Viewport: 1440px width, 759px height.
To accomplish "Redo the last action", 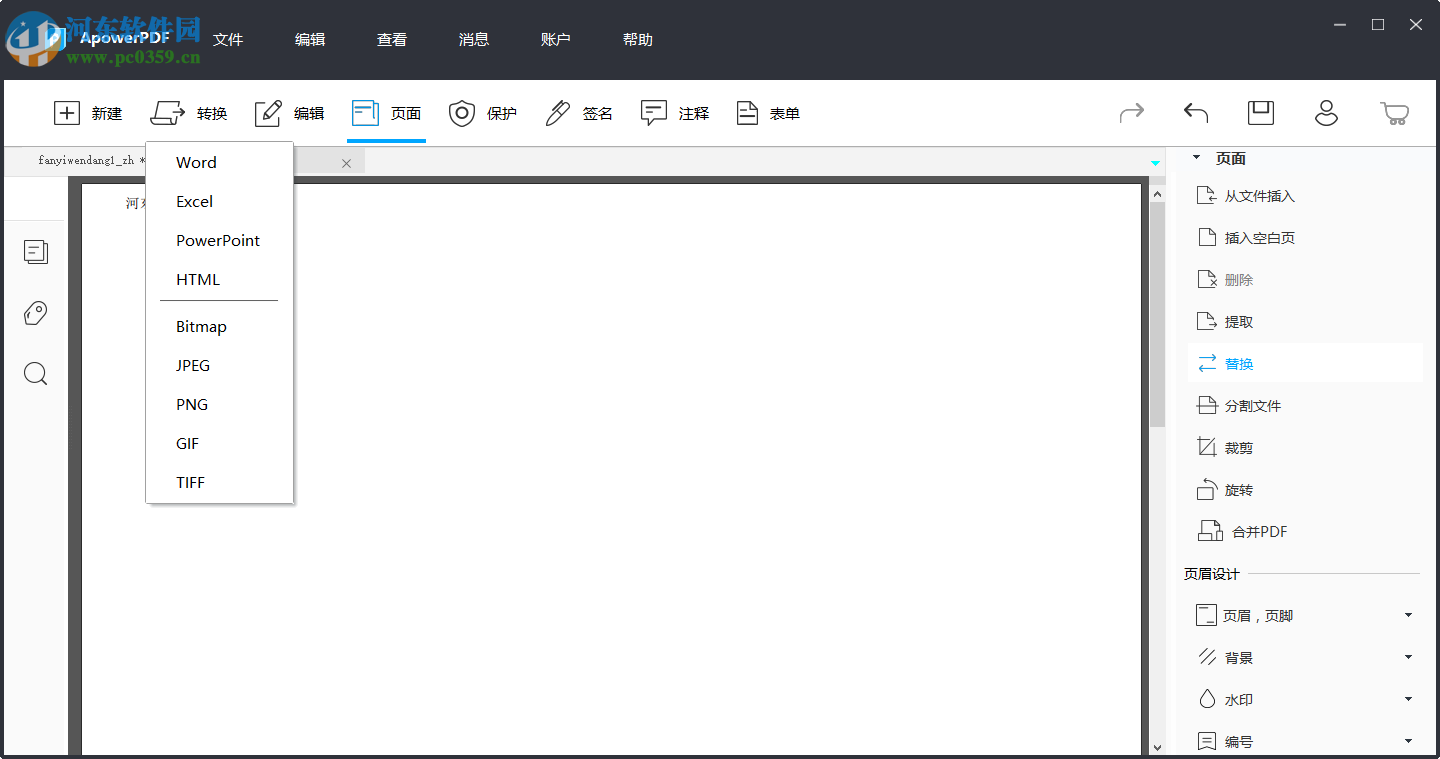I will (1131, 113).
